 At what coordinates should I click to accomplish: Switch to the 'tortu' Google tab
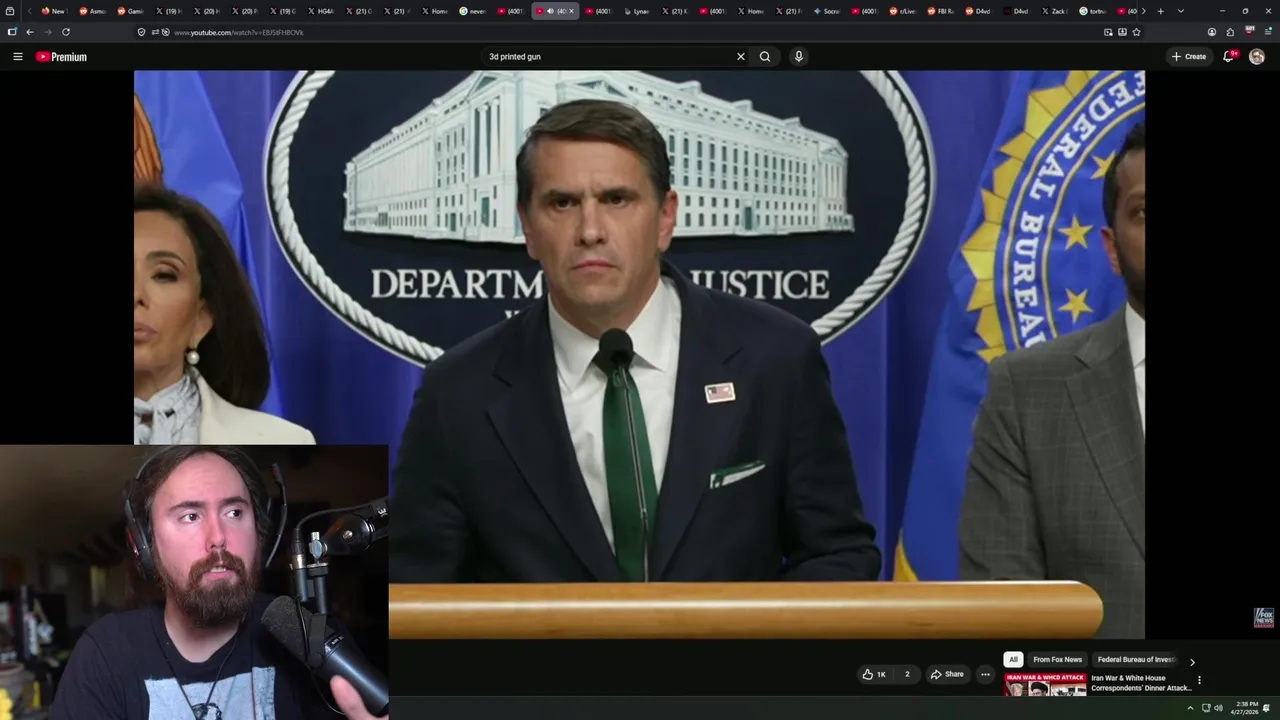click(1092, 11)
